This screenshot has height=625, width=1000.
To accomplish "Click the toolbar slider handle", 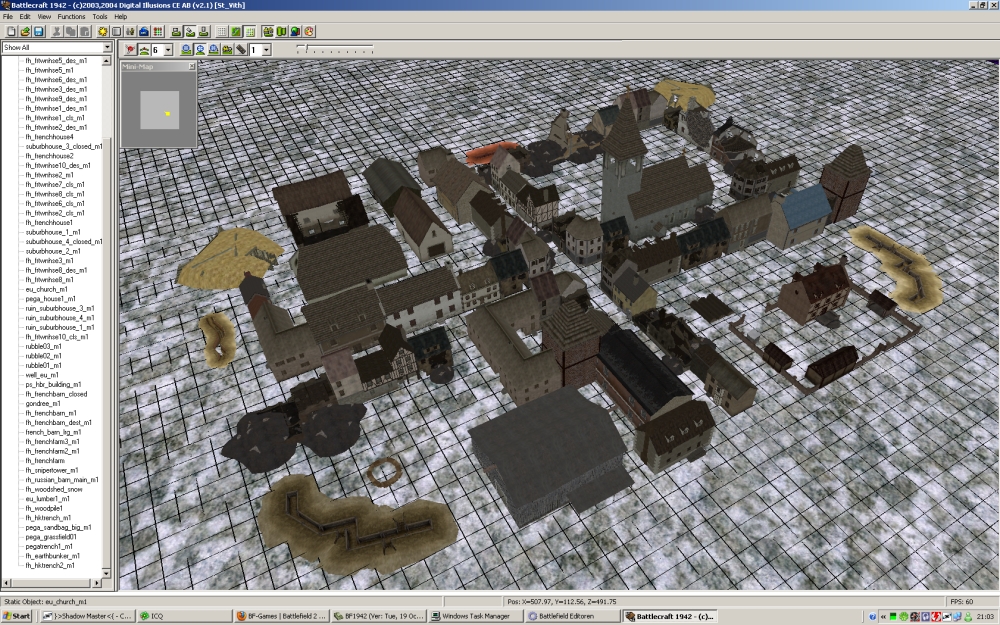I will (306, 48).
